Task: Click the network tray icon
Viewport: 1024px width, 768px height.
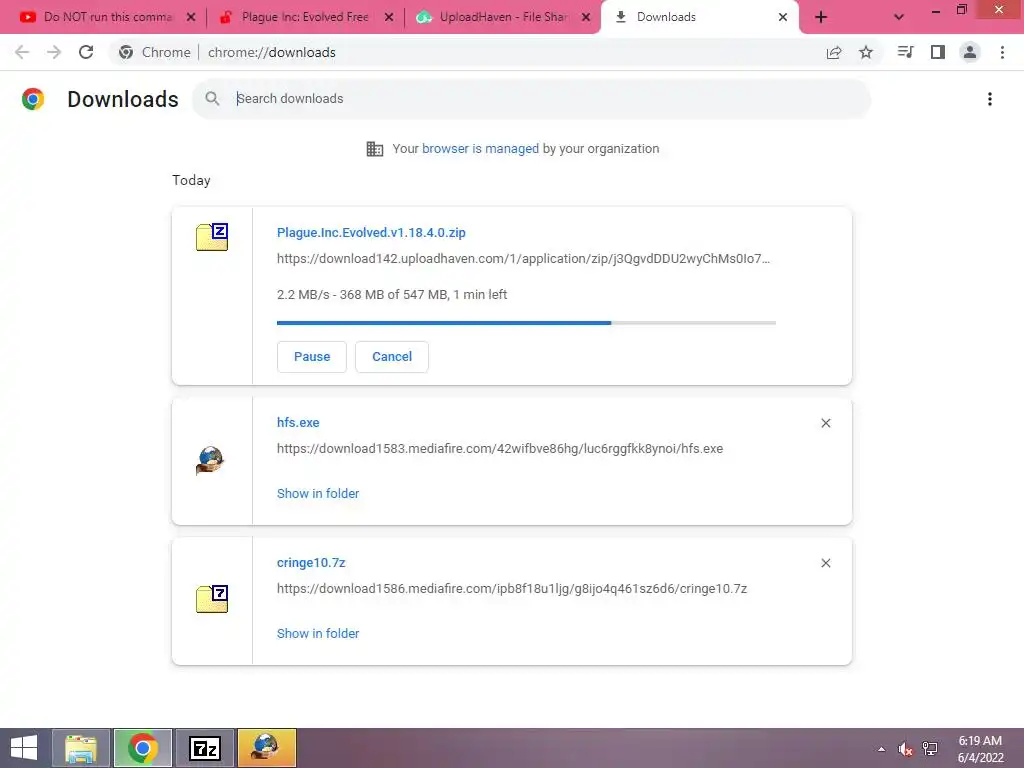Action: 930,749
